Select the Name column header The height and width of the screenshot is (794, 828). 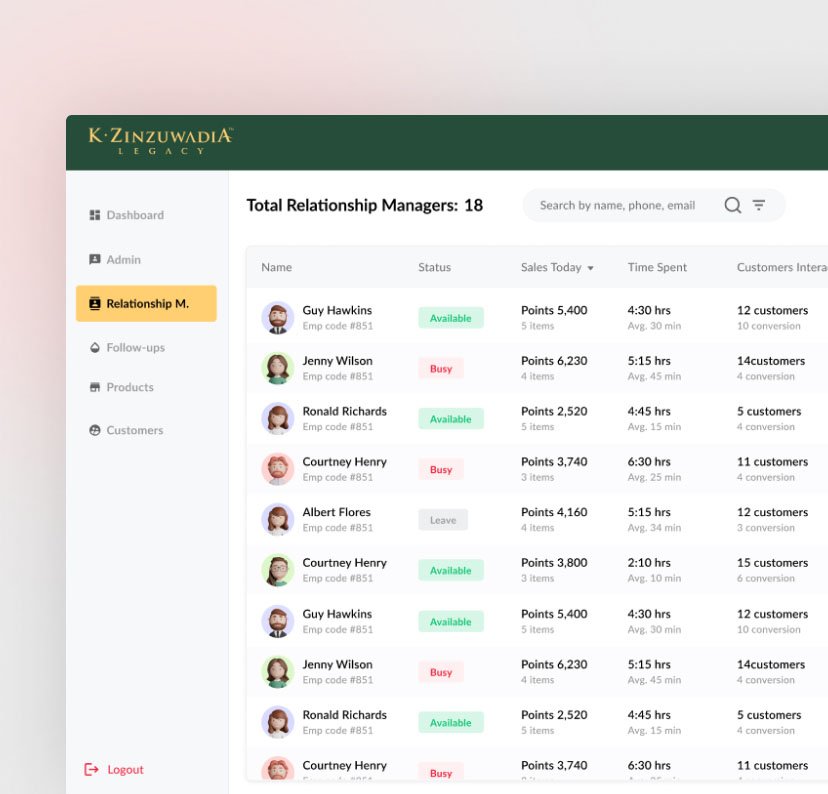275,267
